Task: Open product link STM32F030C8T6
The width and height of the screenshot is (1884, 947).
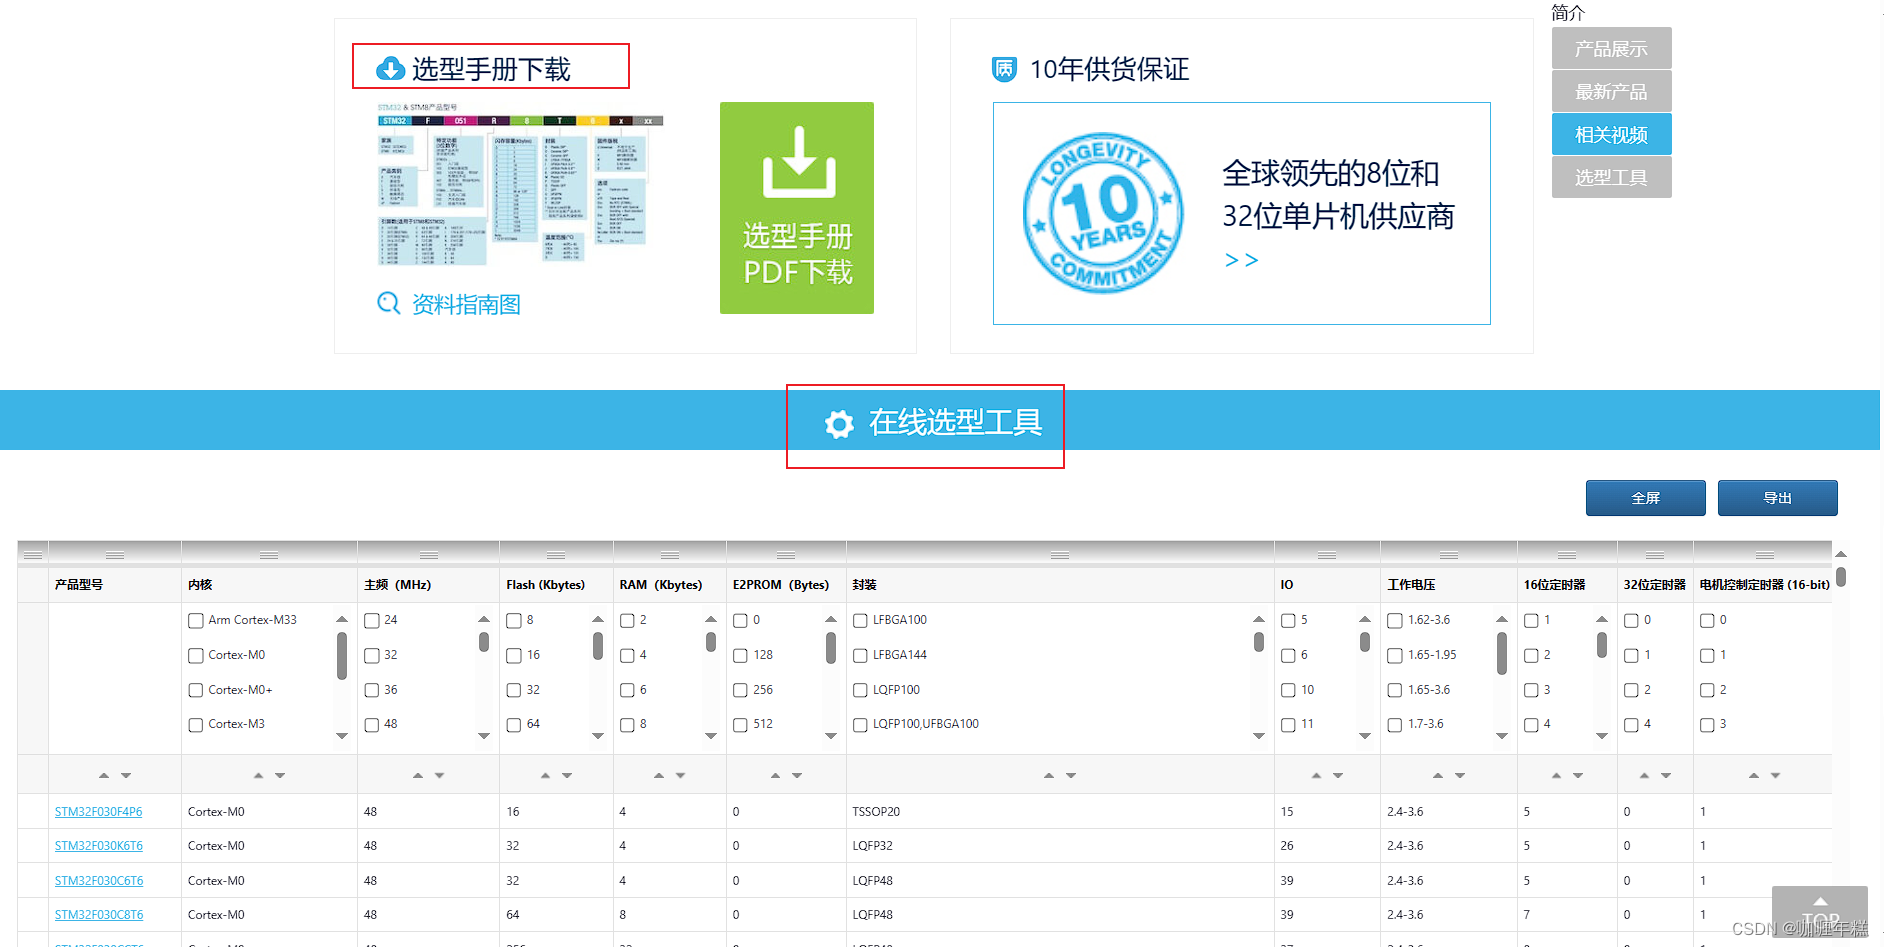Action: coord(99,915)
